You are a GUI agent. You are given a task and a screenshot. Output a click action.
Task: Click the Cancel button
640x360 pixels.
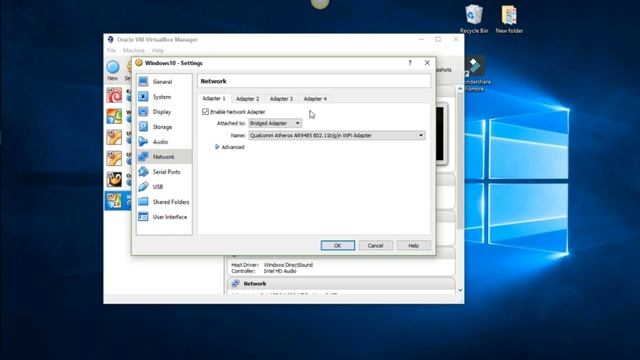376,245
